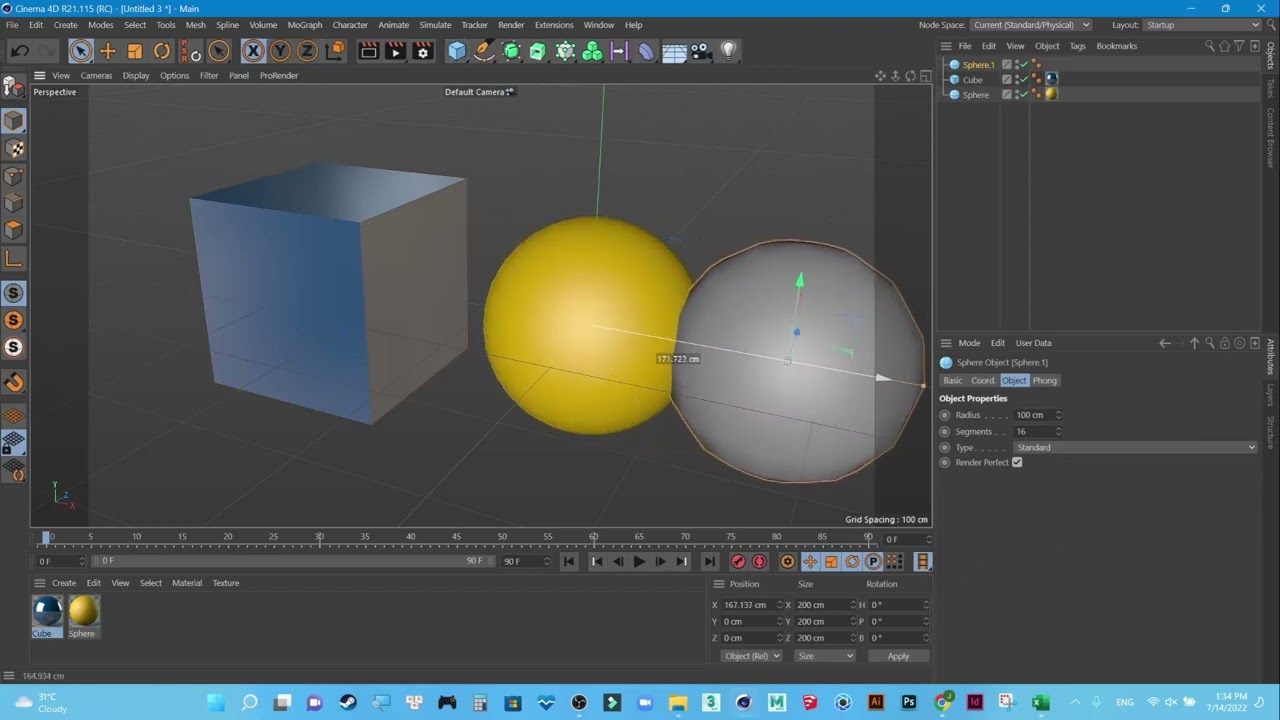
Task: Click the Floor environment icon
Action: pos(674,51)
